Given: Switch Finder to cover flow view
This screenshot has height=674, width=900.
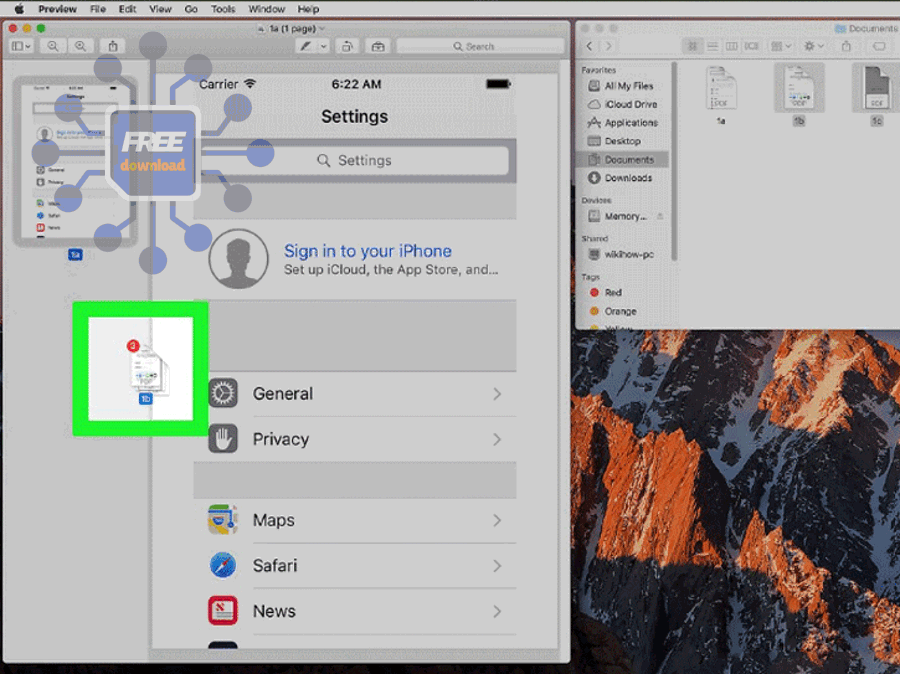Looking at the screenshot, I should click(x=751, y=46).
